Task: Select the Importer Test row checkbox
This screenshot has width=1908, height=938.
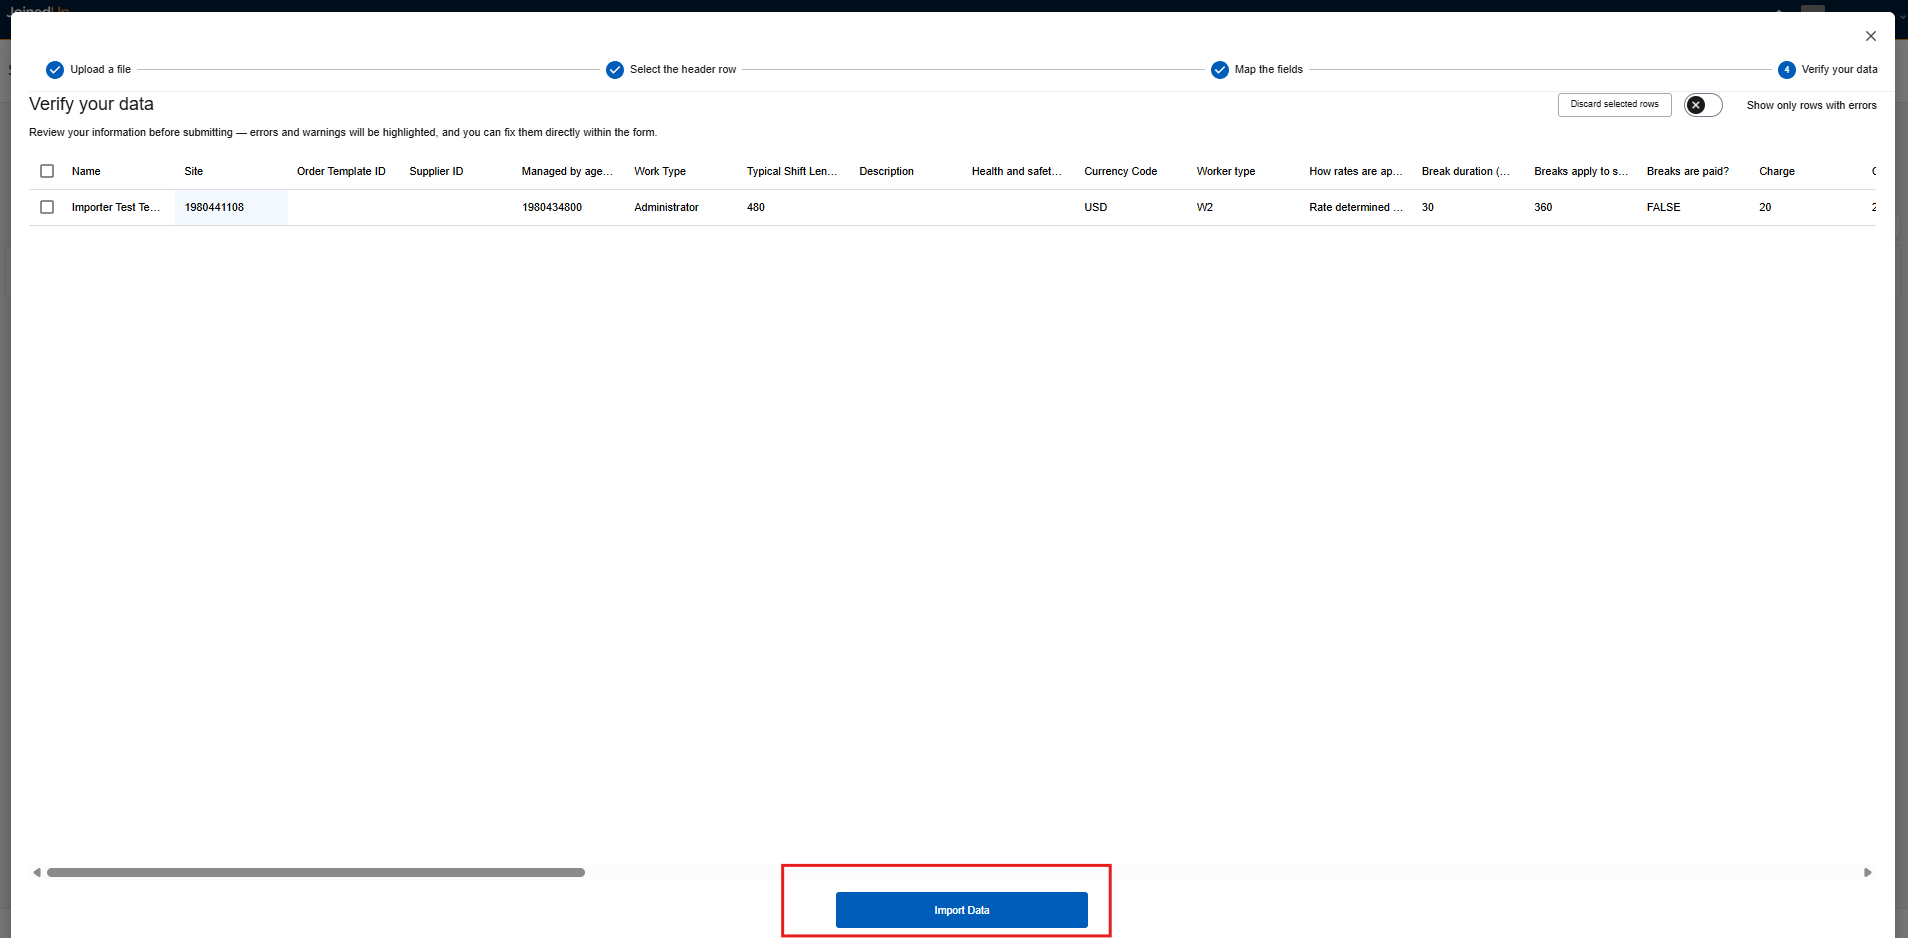Action: pyautogui.click(x=47, y=207)
